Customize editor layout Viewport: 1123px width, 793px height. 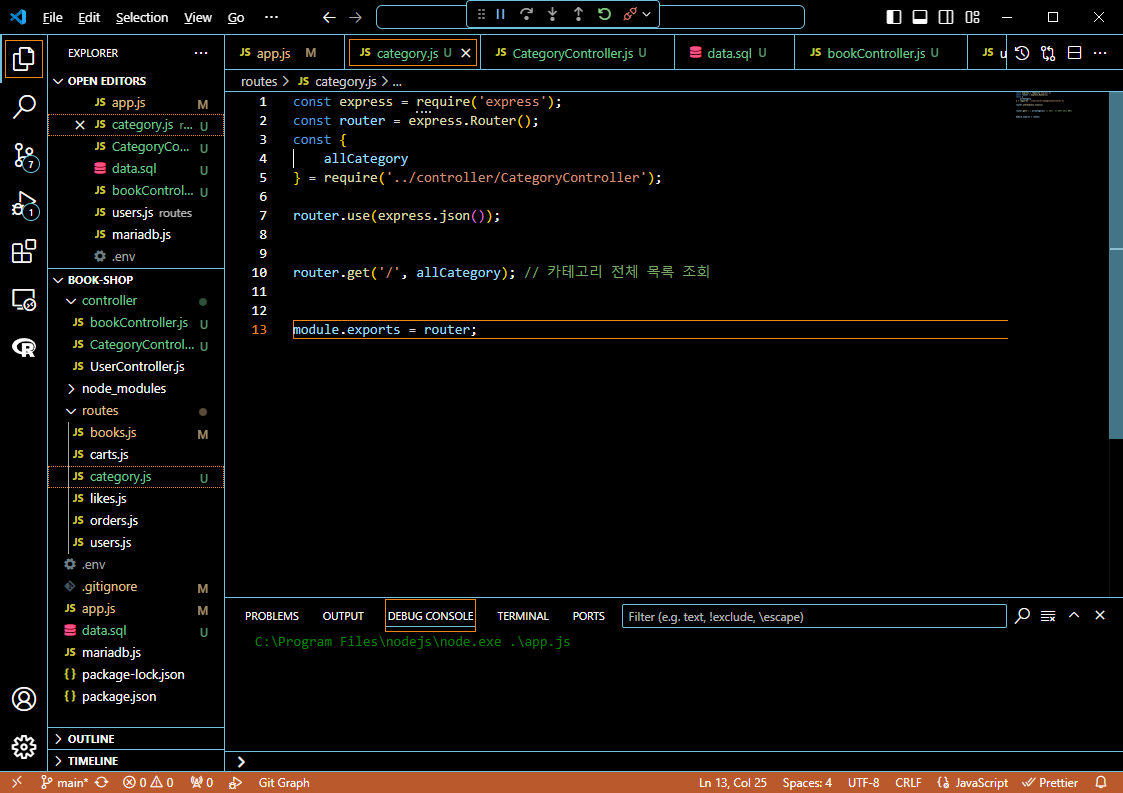point(972,17)
